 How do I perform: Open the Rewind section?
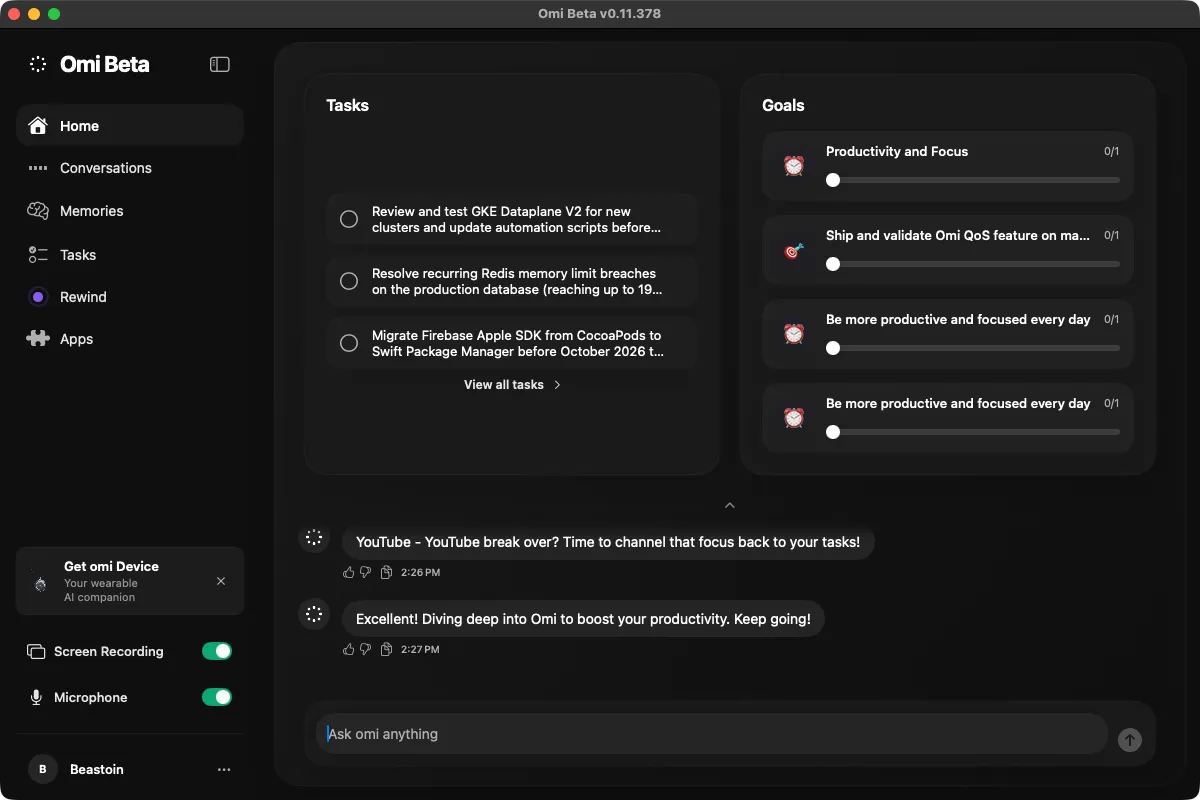point(130,297)
